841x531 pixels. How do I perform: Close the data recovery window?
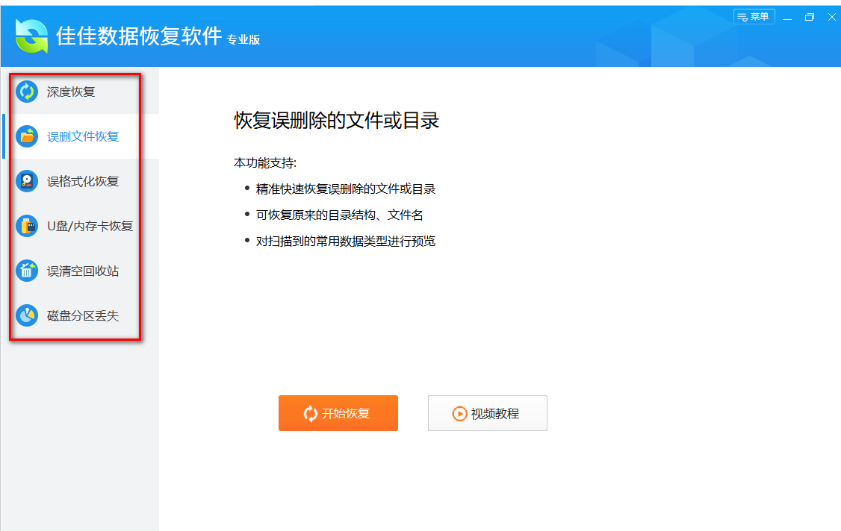(x=832, y=18)
